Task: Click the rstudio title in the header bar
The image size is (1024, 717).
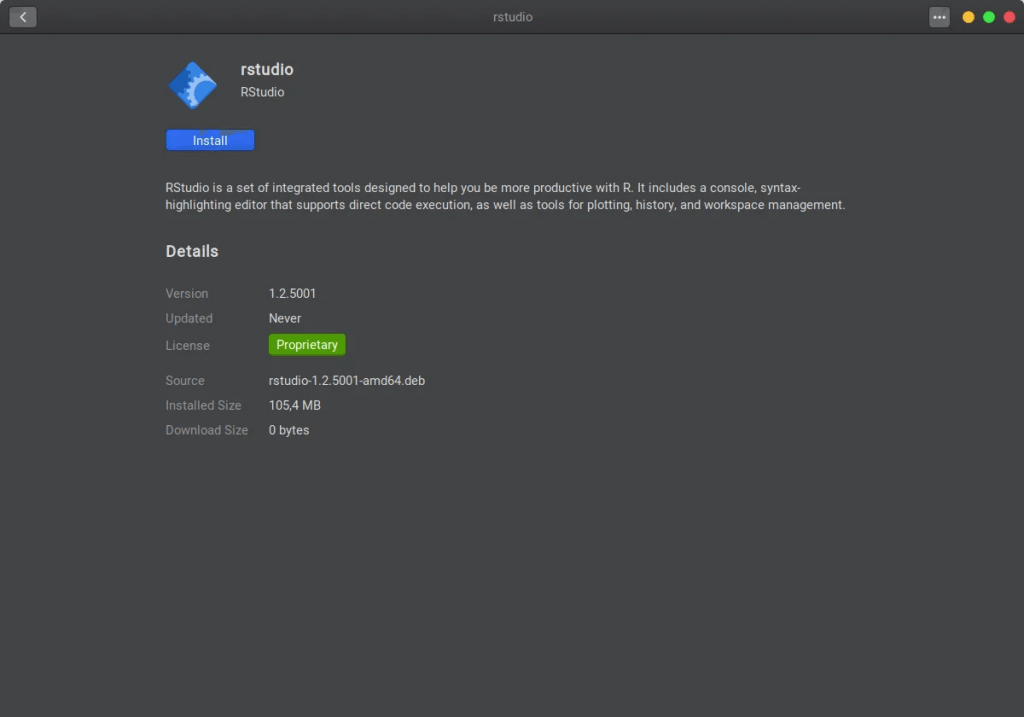Action: coord(513,17)
